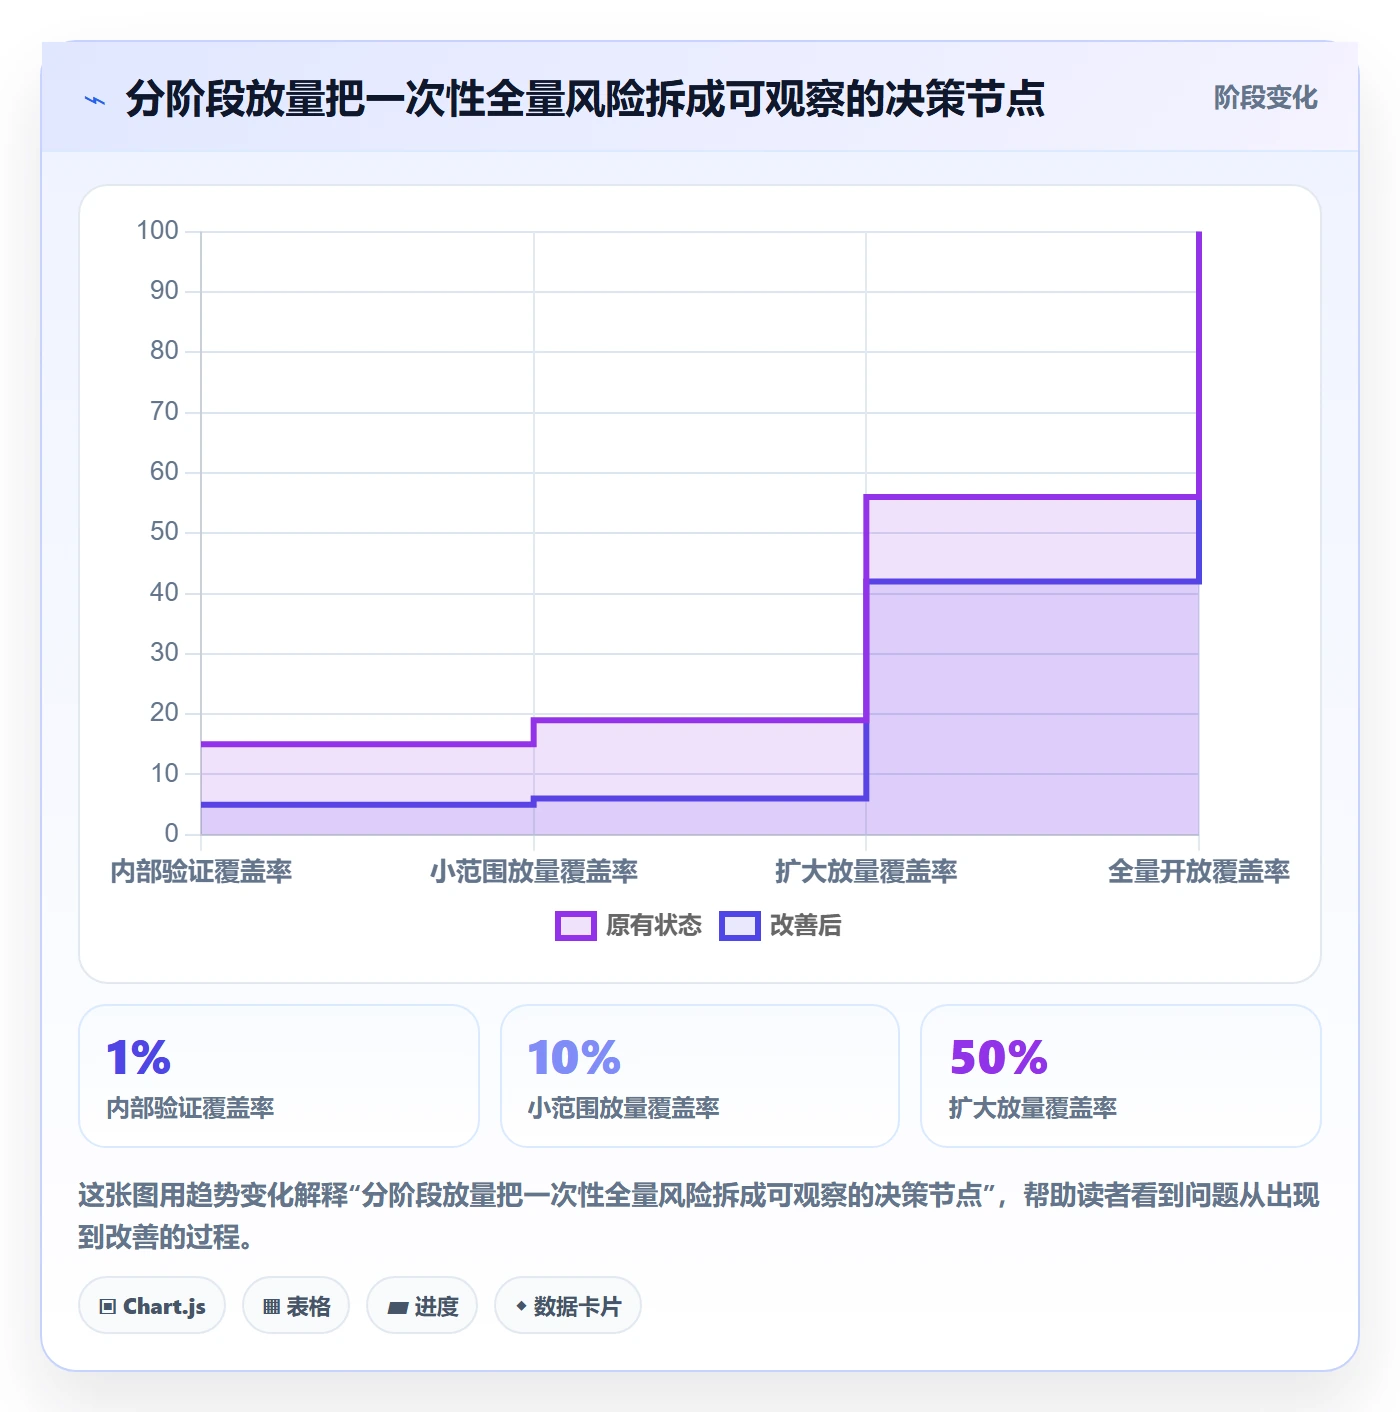This screenshot has height=1412, width=1400.
Task: Click the 10% value in the middle card
Action: click(574, 1058)
